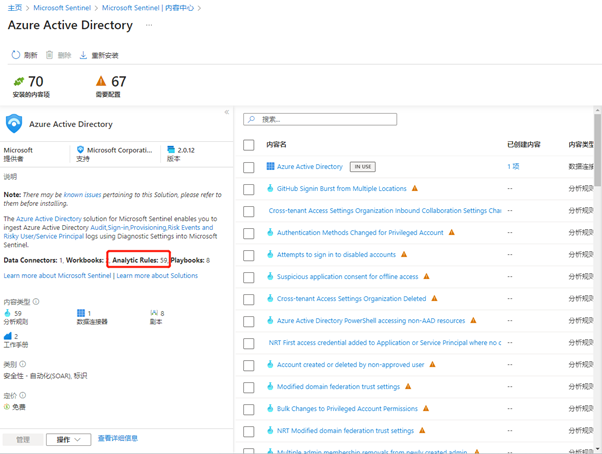Click the IN USE badge

coord(363,167)
